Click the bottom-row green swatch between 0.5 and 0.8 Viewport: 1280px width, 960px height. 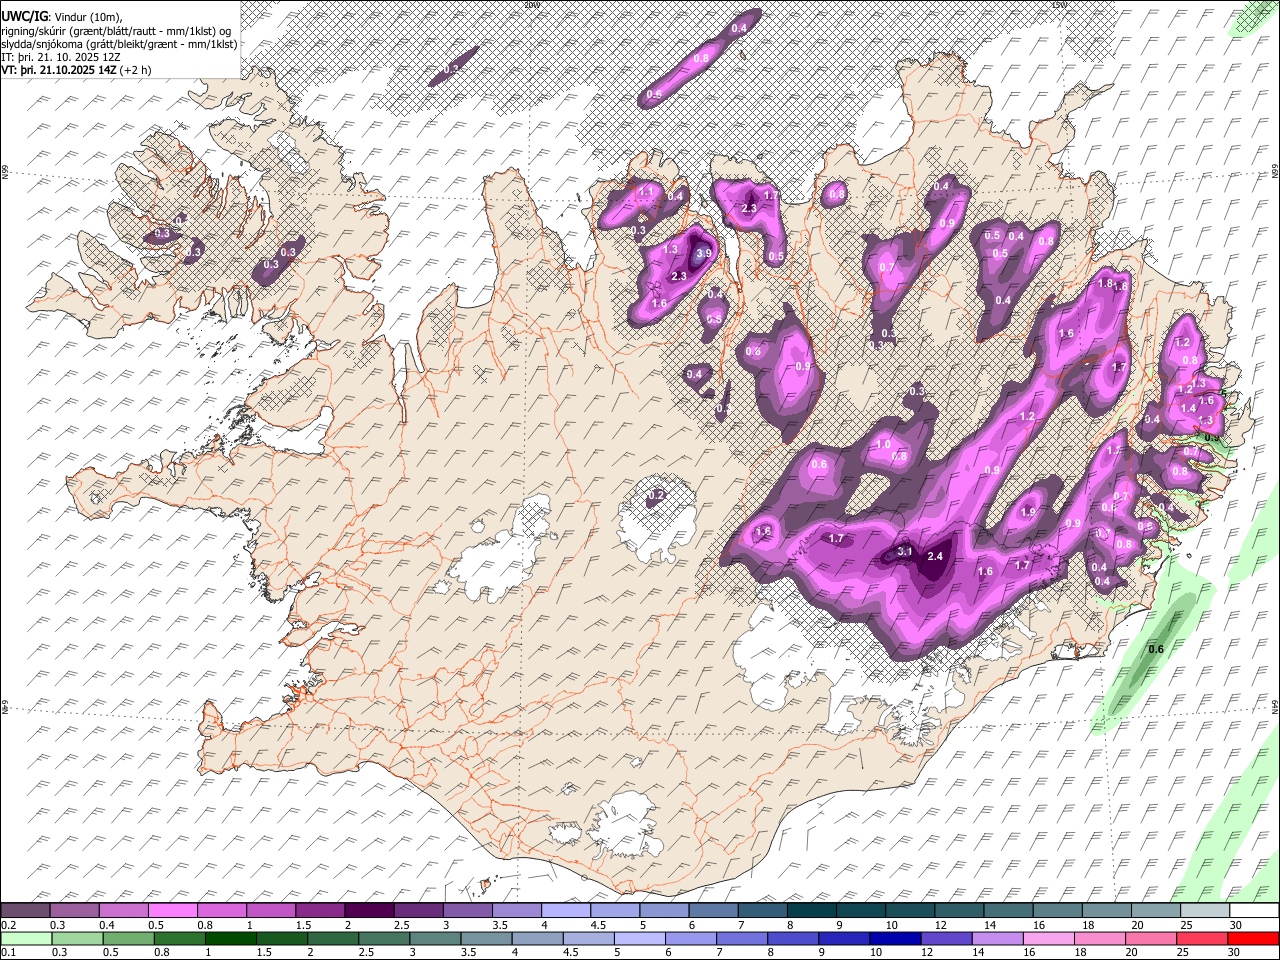click(x=129, y=938)
